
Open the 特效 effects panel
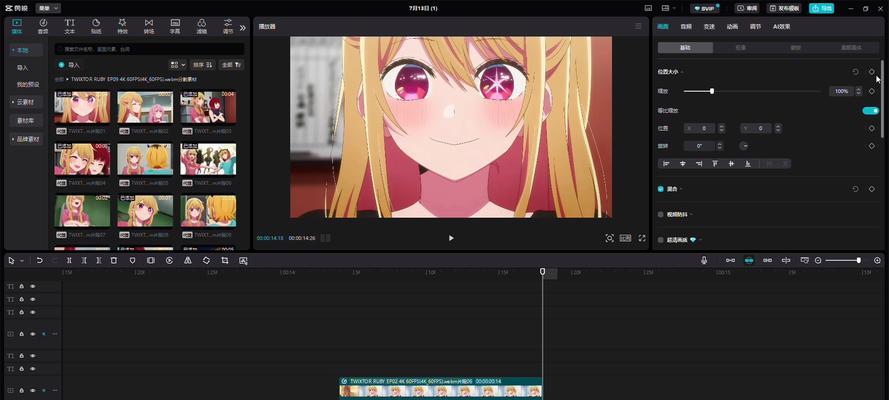[x=122, y=26]
